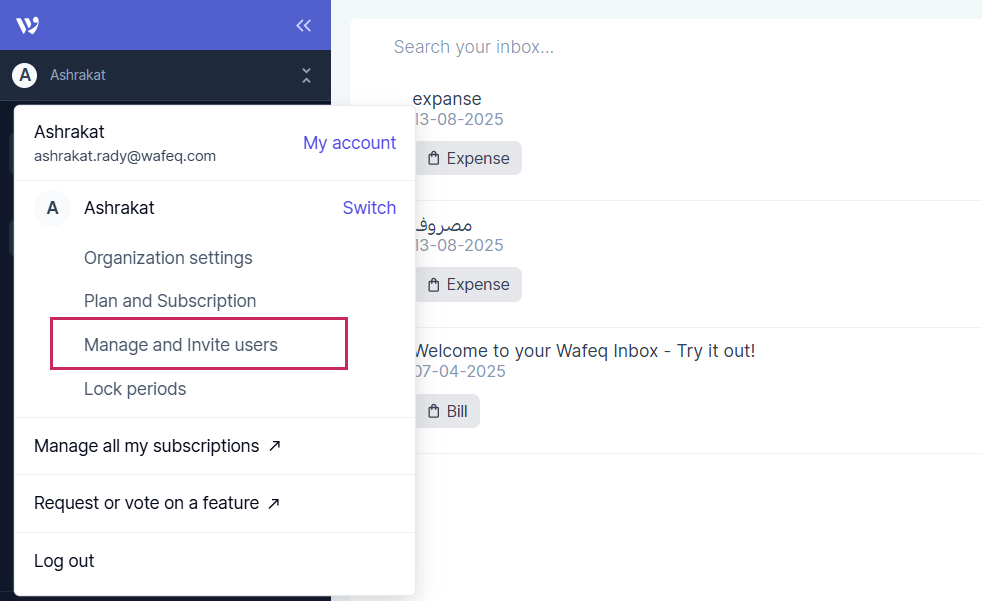The height and width of the screenshot is (601, 982).
Task: Open My account
Action: [x=349, y=143]
